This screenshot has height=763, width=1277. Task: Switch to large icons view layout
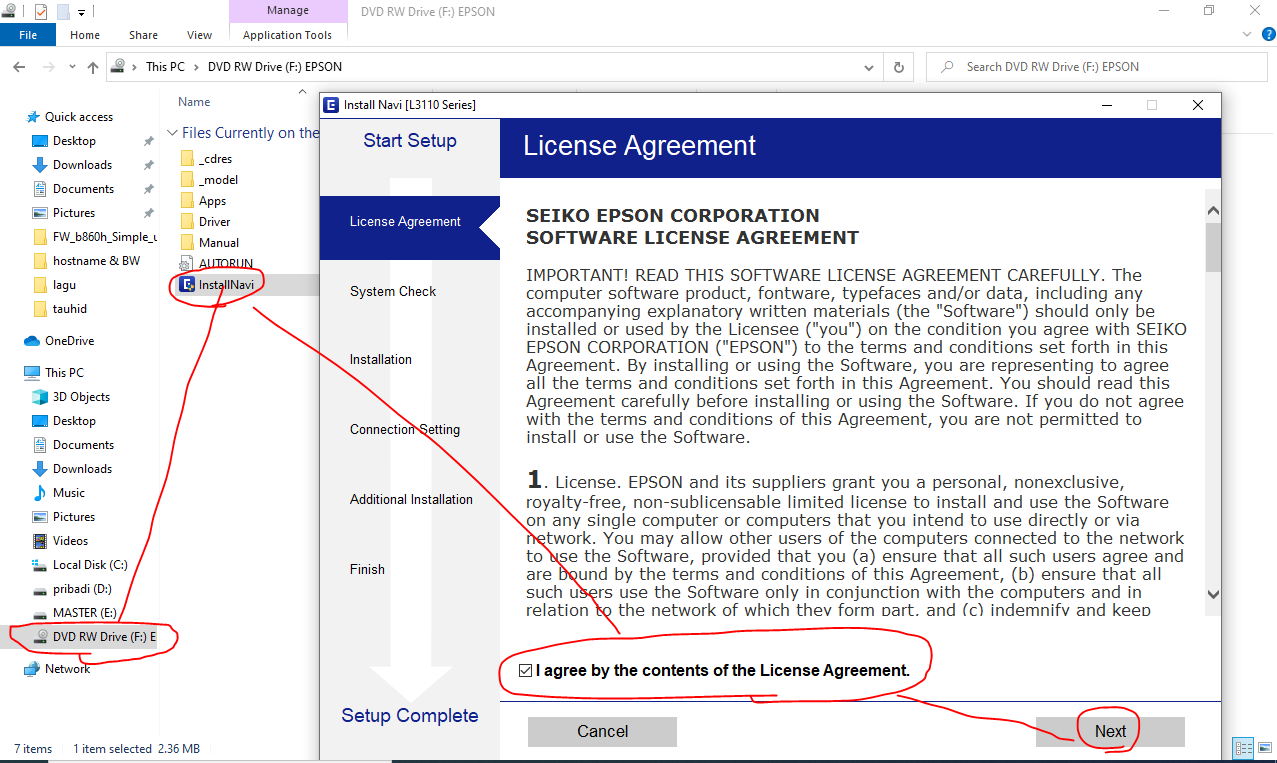coord(1264,748)
